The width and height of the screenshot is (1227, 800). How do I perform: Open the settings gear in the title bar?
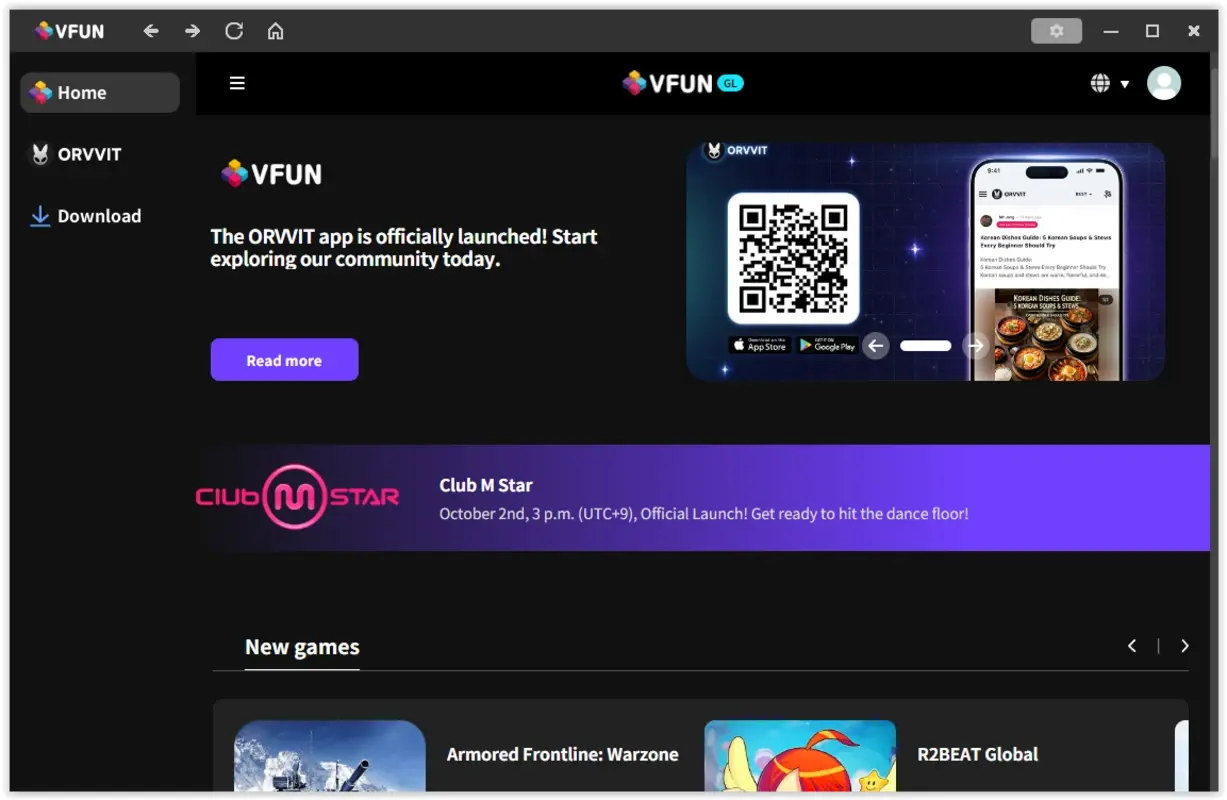tap(1056, 31)
